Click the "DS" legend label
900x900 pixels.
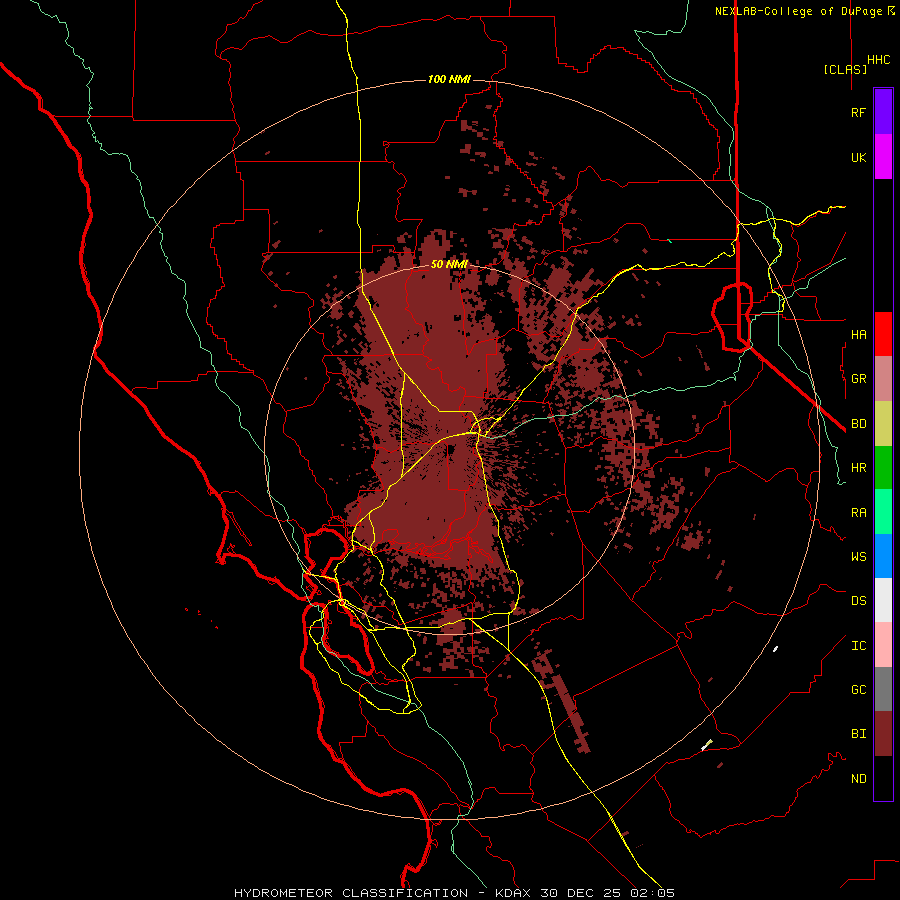(x=858, y=601)
